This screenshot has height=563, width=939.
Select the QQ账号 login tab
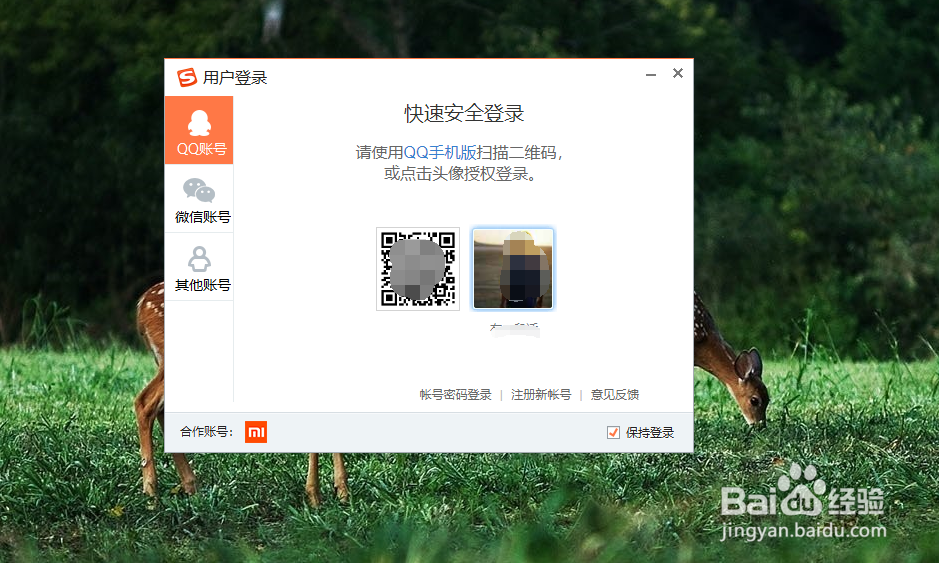tap(199, 130)
